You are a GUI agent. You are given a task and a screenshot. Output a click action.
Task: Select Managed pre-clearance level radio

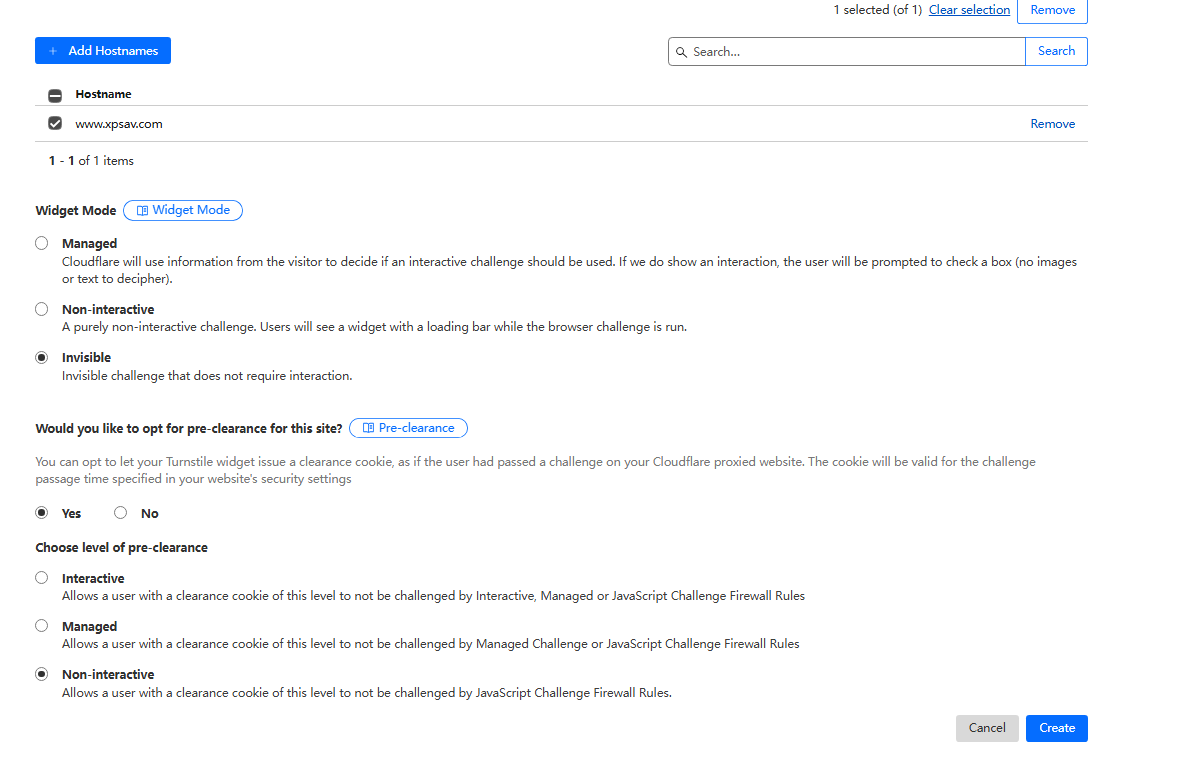point(41,626)
